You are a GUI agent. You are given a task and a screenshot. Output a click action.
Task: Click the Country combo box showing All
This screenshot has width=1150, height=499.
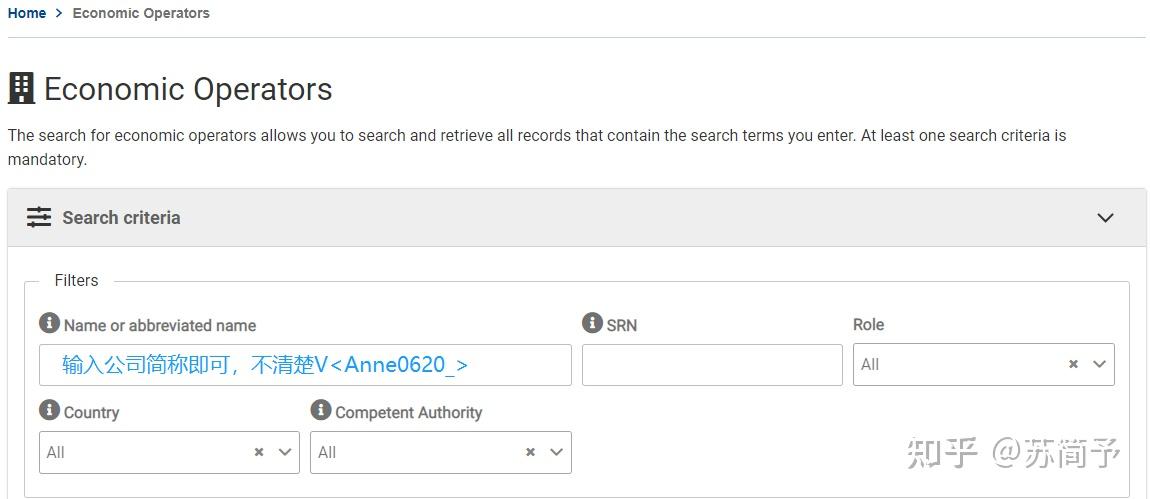tap(140, 452)
